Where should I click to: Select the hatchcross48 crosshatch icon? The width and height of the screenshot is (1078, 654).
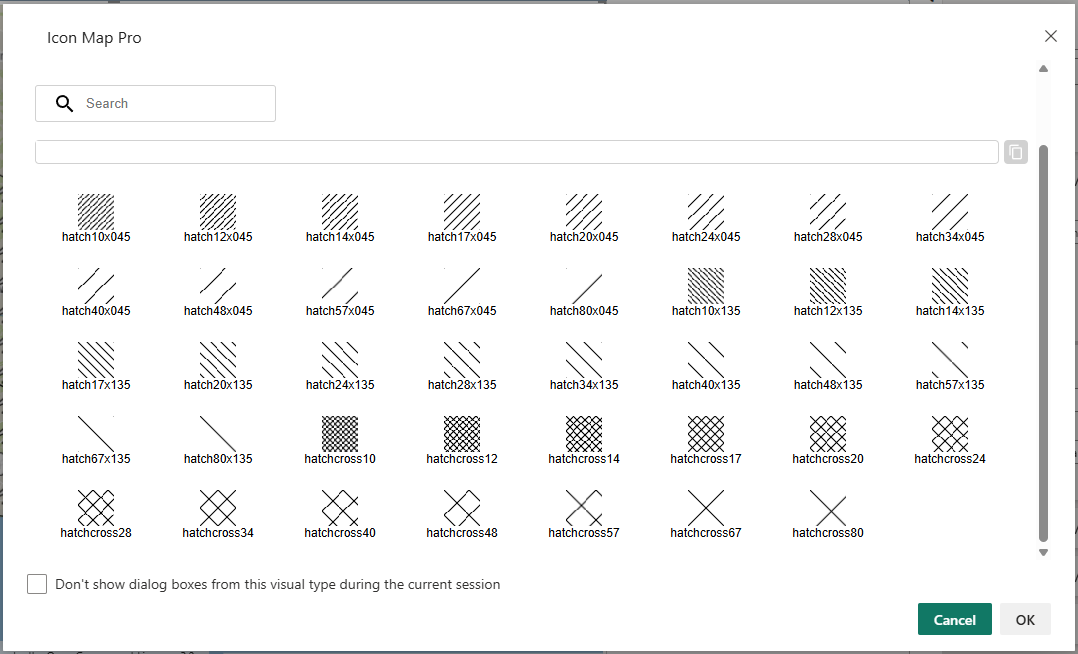pos(462,508)
